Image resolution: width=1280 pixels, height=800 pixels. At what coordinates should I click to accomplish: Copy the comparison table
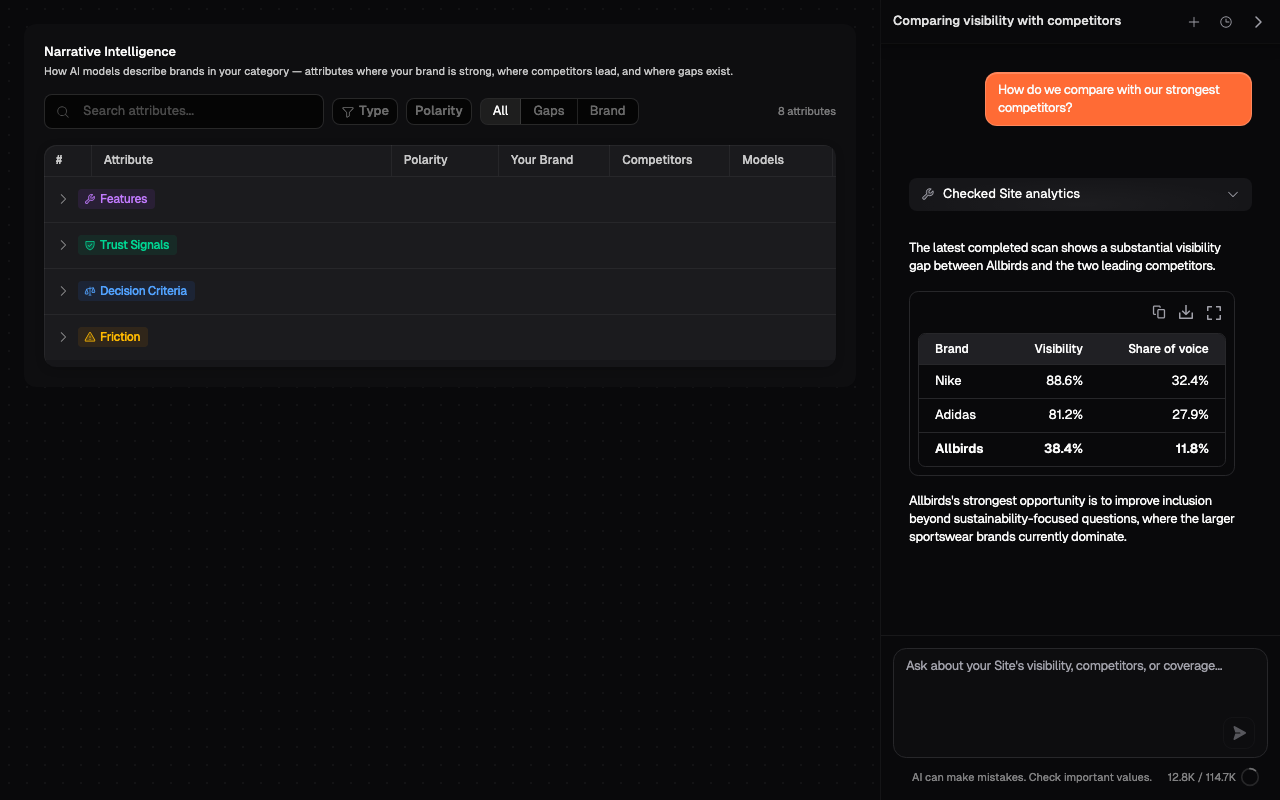1159,312
